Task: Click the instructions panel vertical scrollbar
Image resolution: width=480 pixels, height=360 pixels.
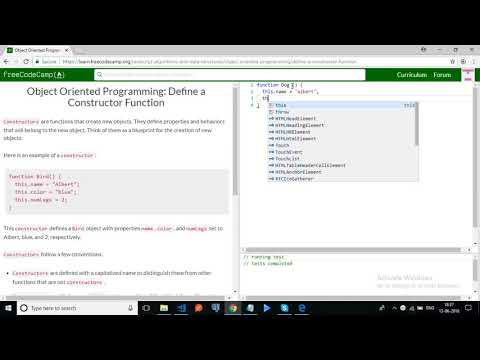Action: pos(235,142)
